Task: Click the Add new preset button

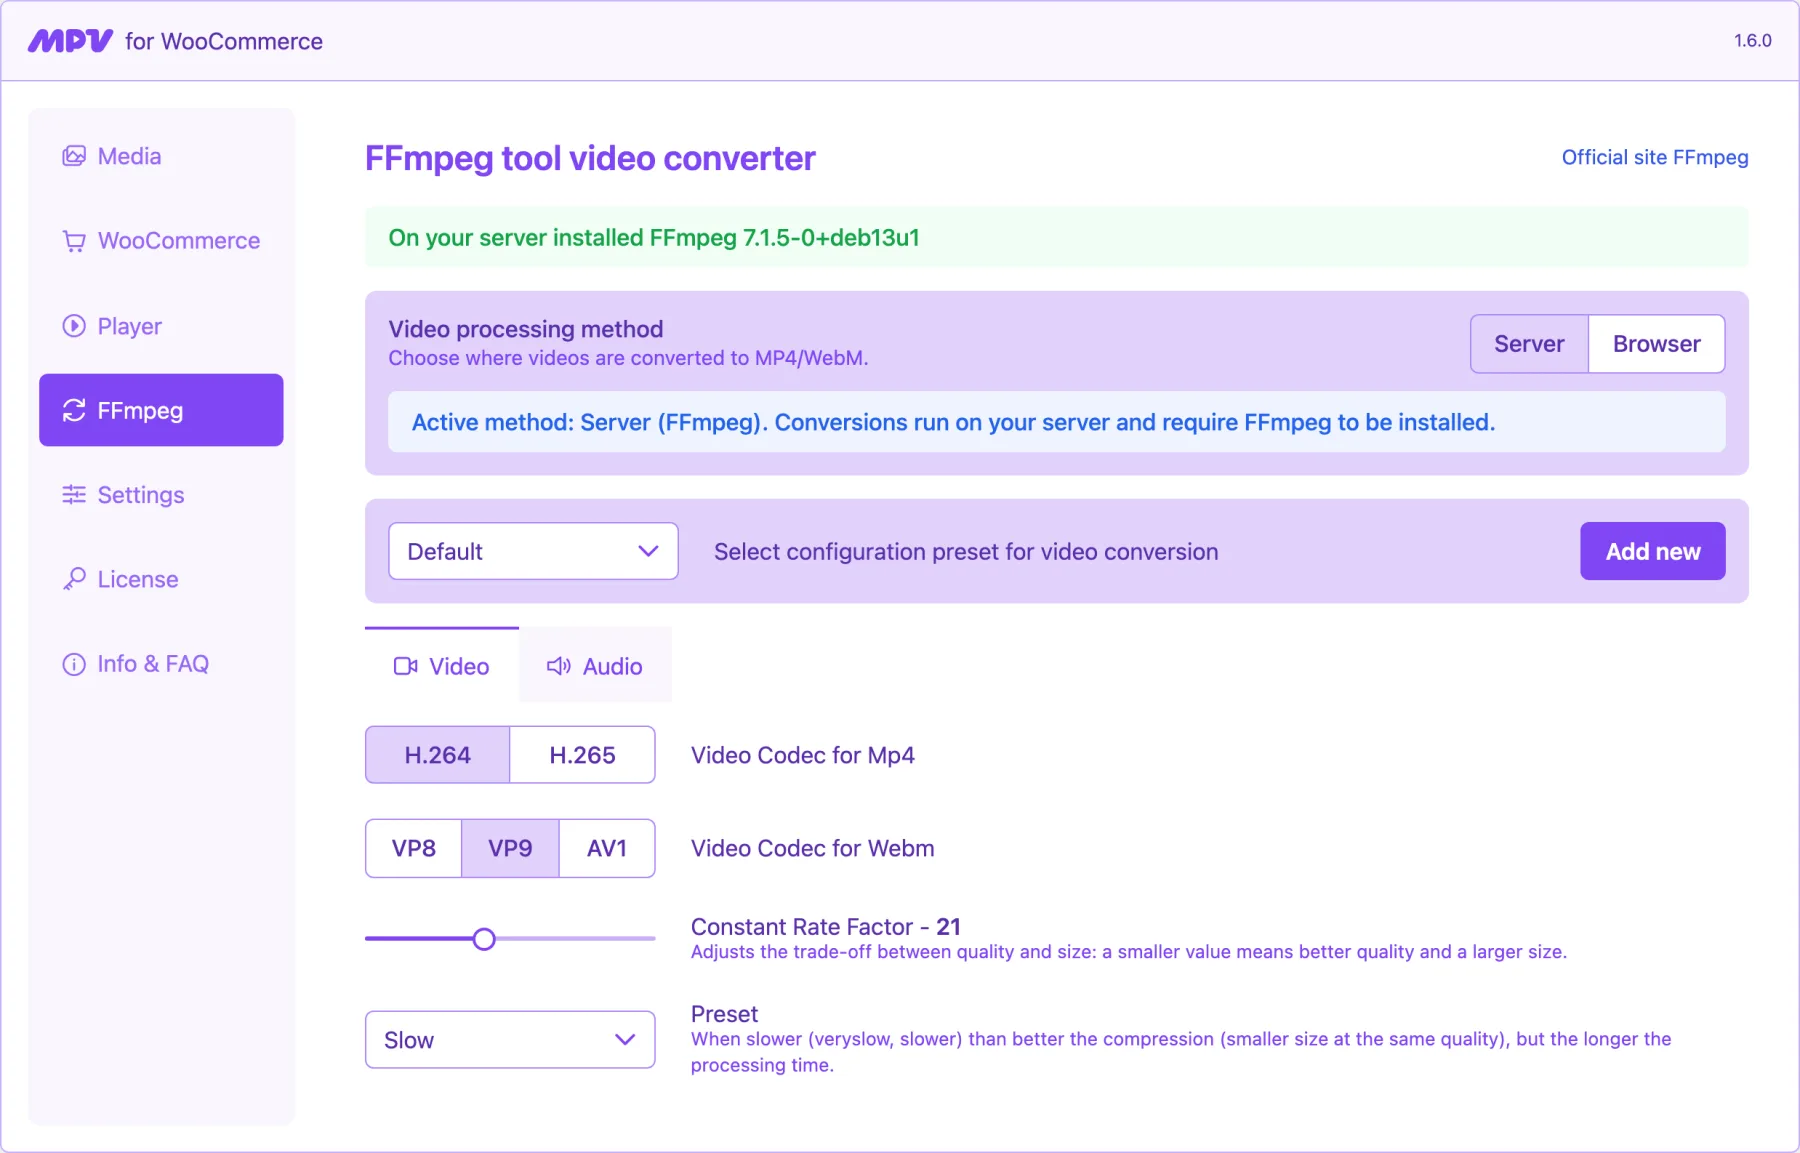Action: click(1653, 551)
